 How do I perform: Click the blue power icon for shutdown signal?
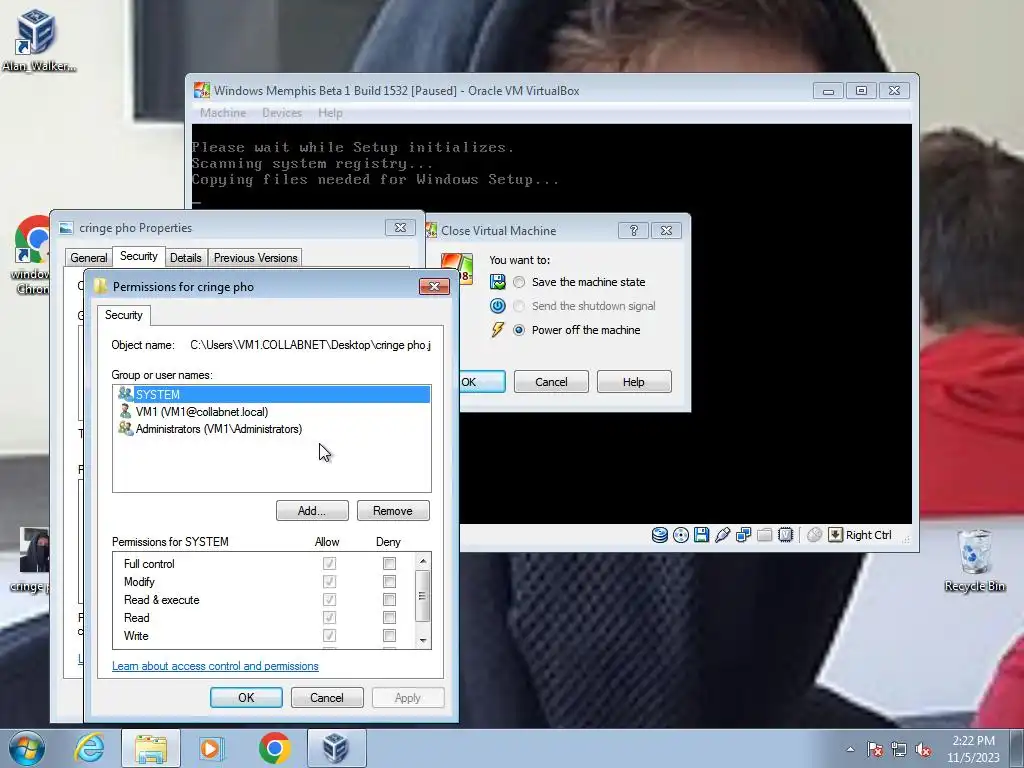(498, 306)
